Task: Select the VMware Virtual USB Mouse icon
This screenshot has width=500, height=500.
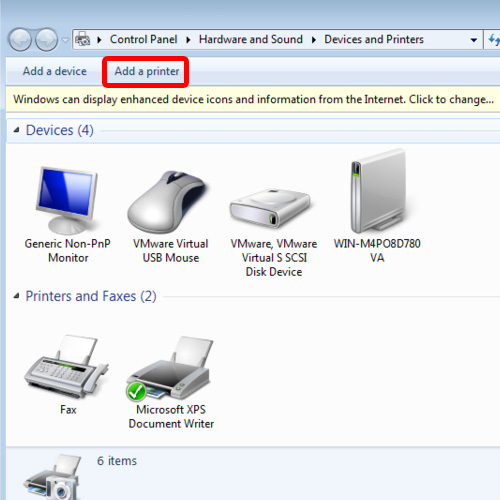Action: pyautogui.click(x=168, y=202)
